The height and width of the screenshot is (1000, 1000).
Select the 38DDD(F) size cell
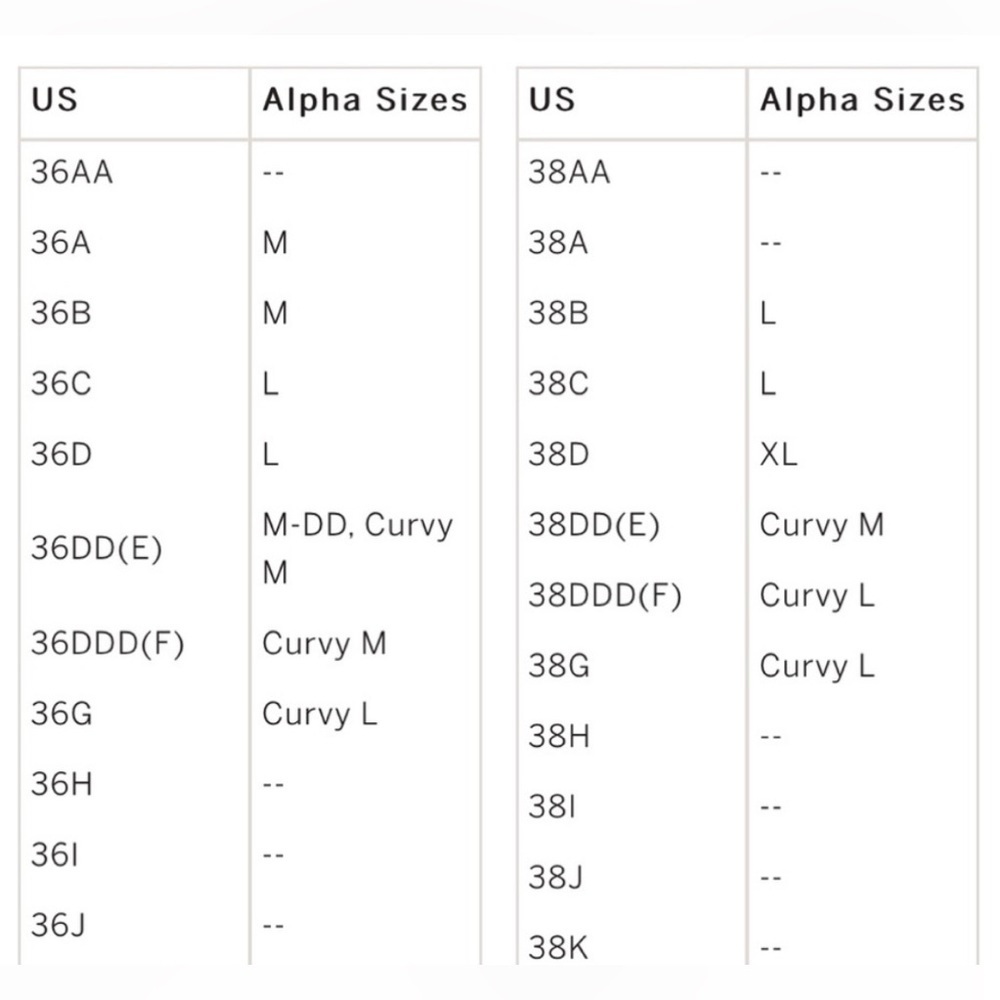[605, 596]
